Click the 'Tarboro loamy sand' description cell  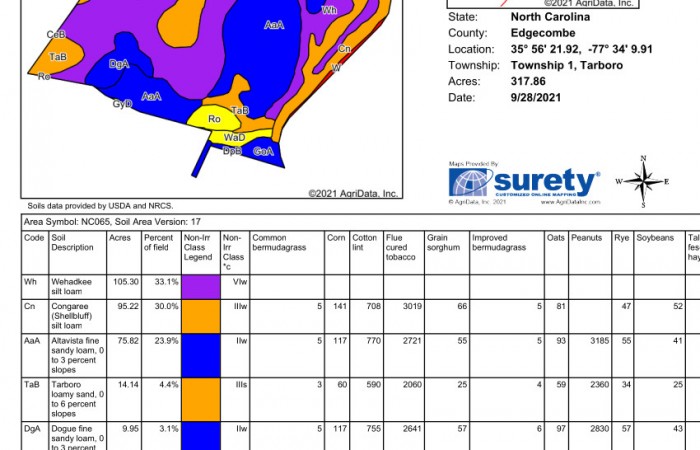tap(78, 399)
